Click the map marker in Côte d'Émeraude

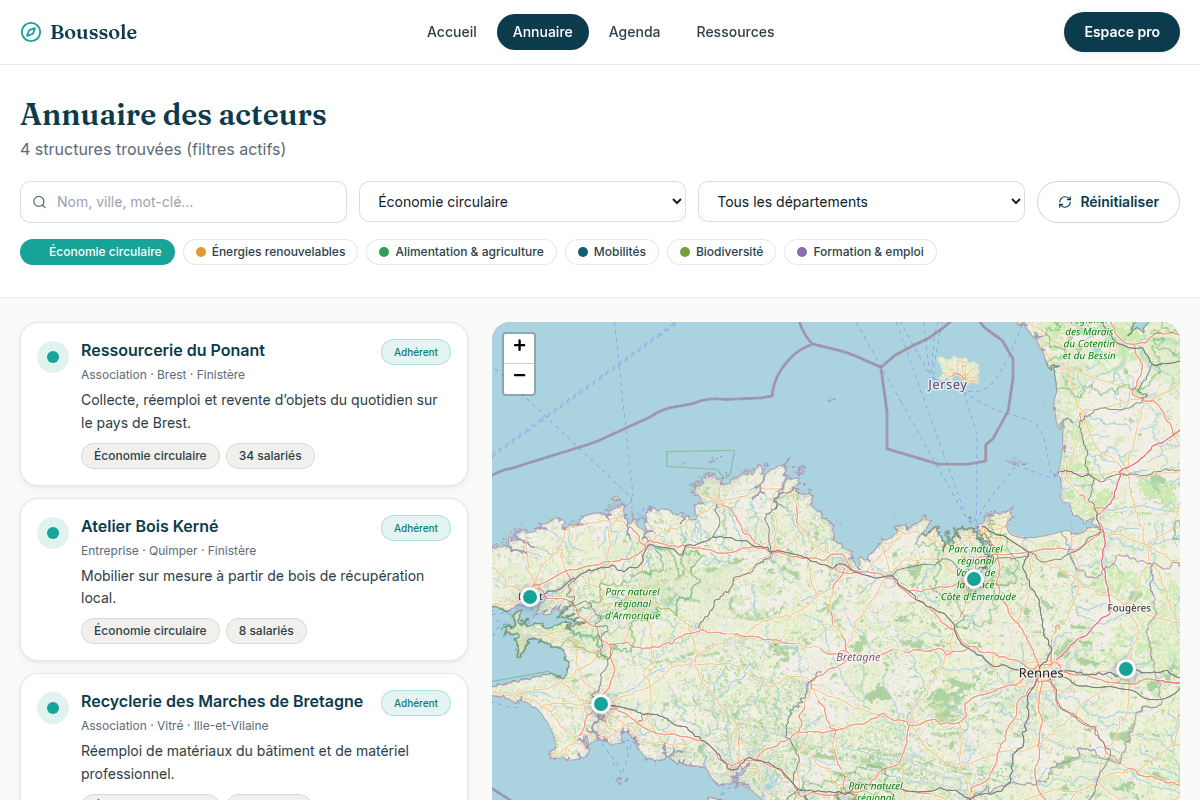point(974,579)
